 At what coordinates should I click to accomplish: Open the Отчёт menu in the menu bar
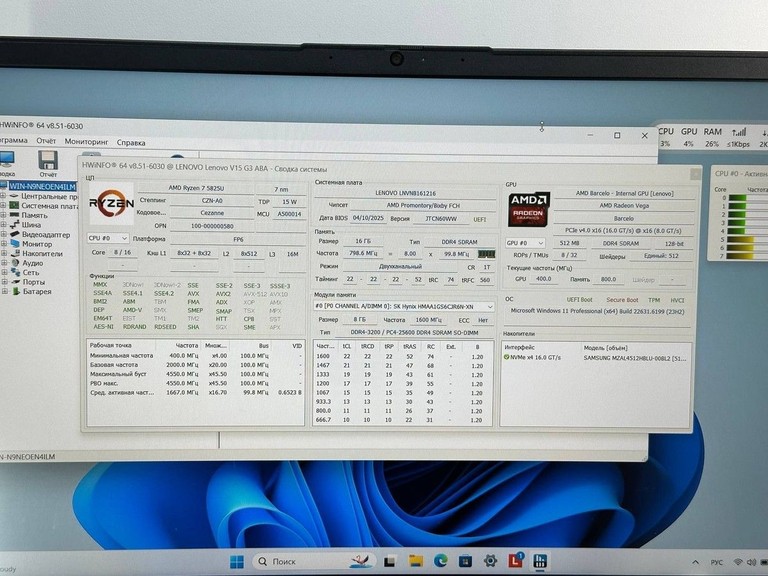coord(46,141)
